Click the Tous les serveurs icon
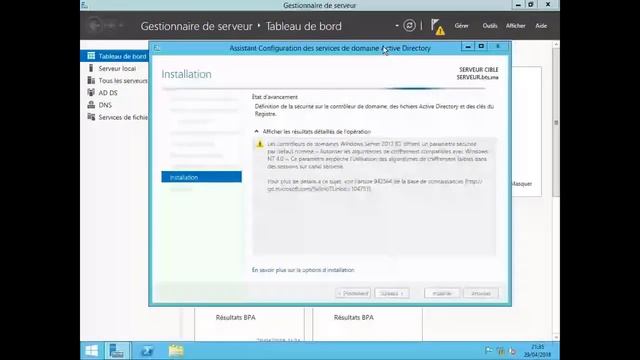 click(x=91, y=80)
